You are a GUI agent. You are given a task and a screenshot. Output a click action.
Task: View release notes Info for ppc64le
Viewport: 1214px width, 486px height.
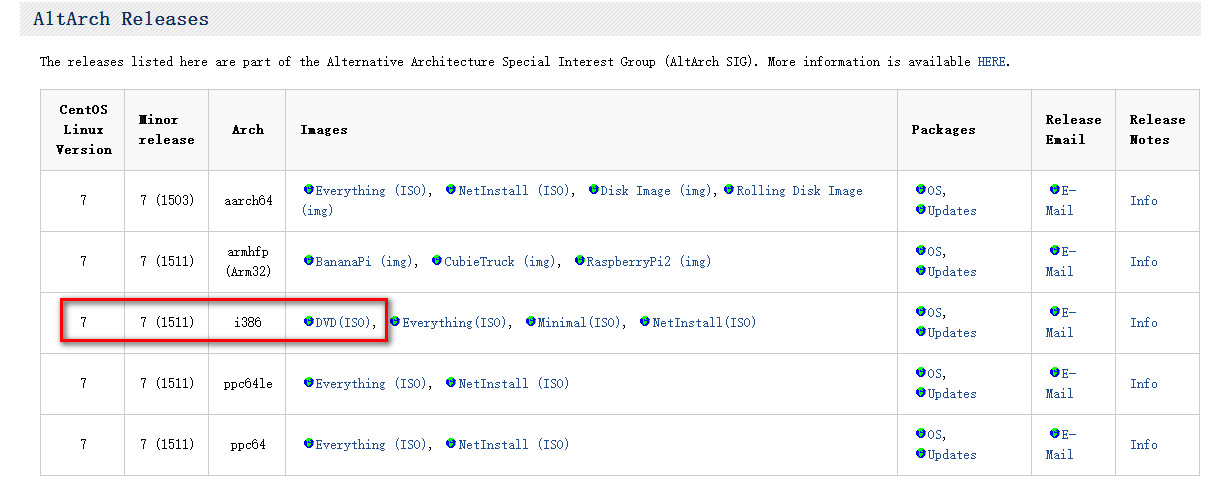click(1144, 384)
